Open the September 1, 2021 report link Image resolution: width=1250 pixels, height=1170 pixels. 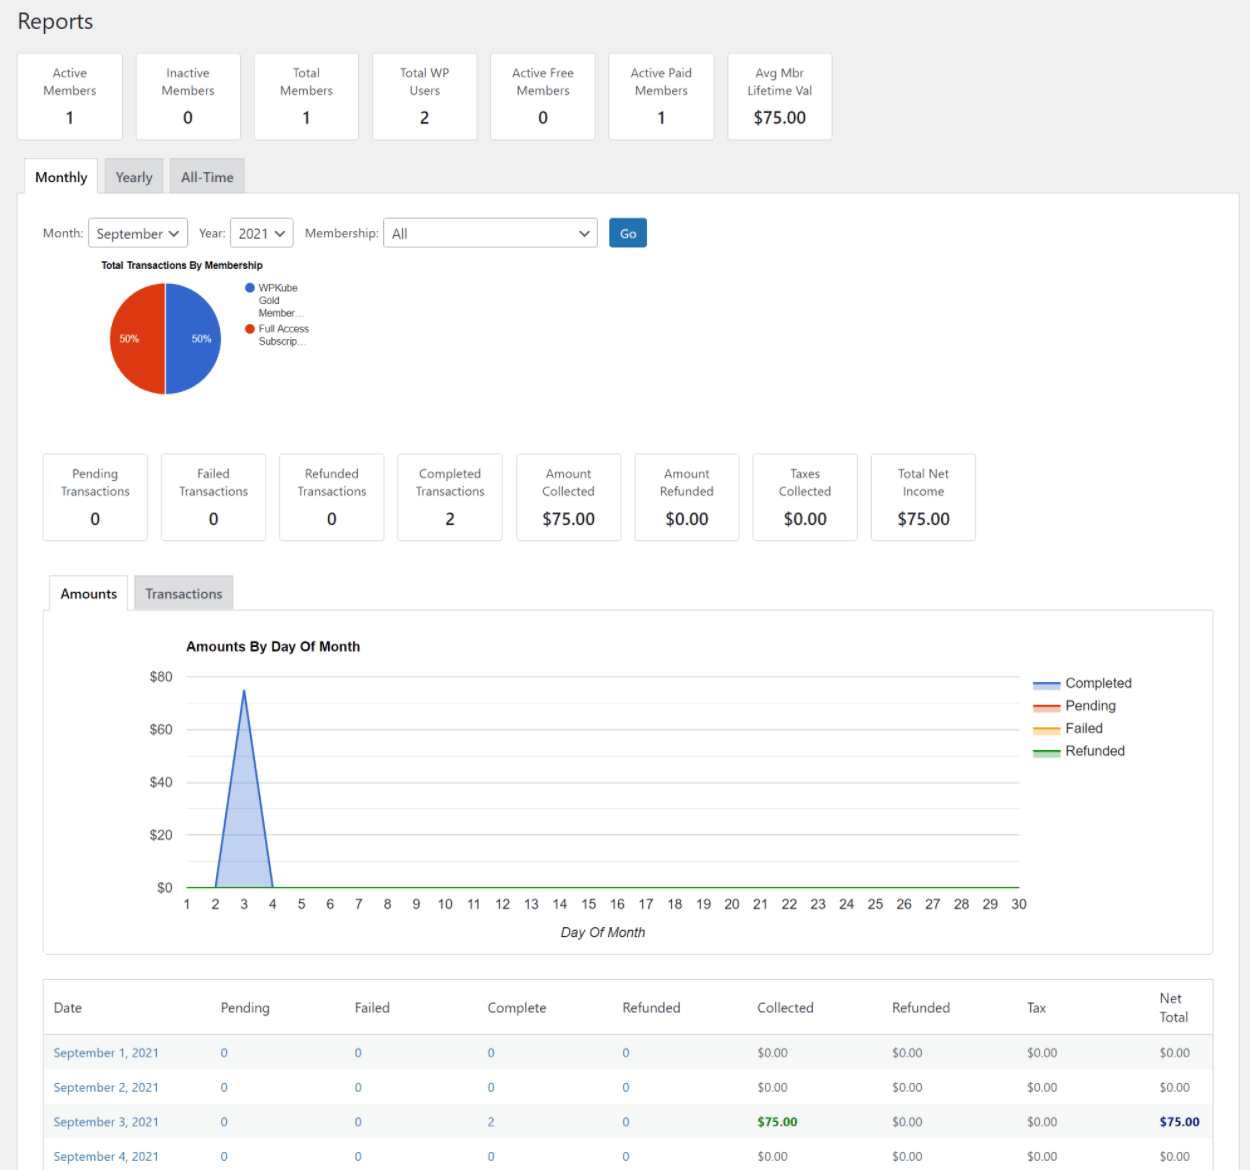(105, 1052)
